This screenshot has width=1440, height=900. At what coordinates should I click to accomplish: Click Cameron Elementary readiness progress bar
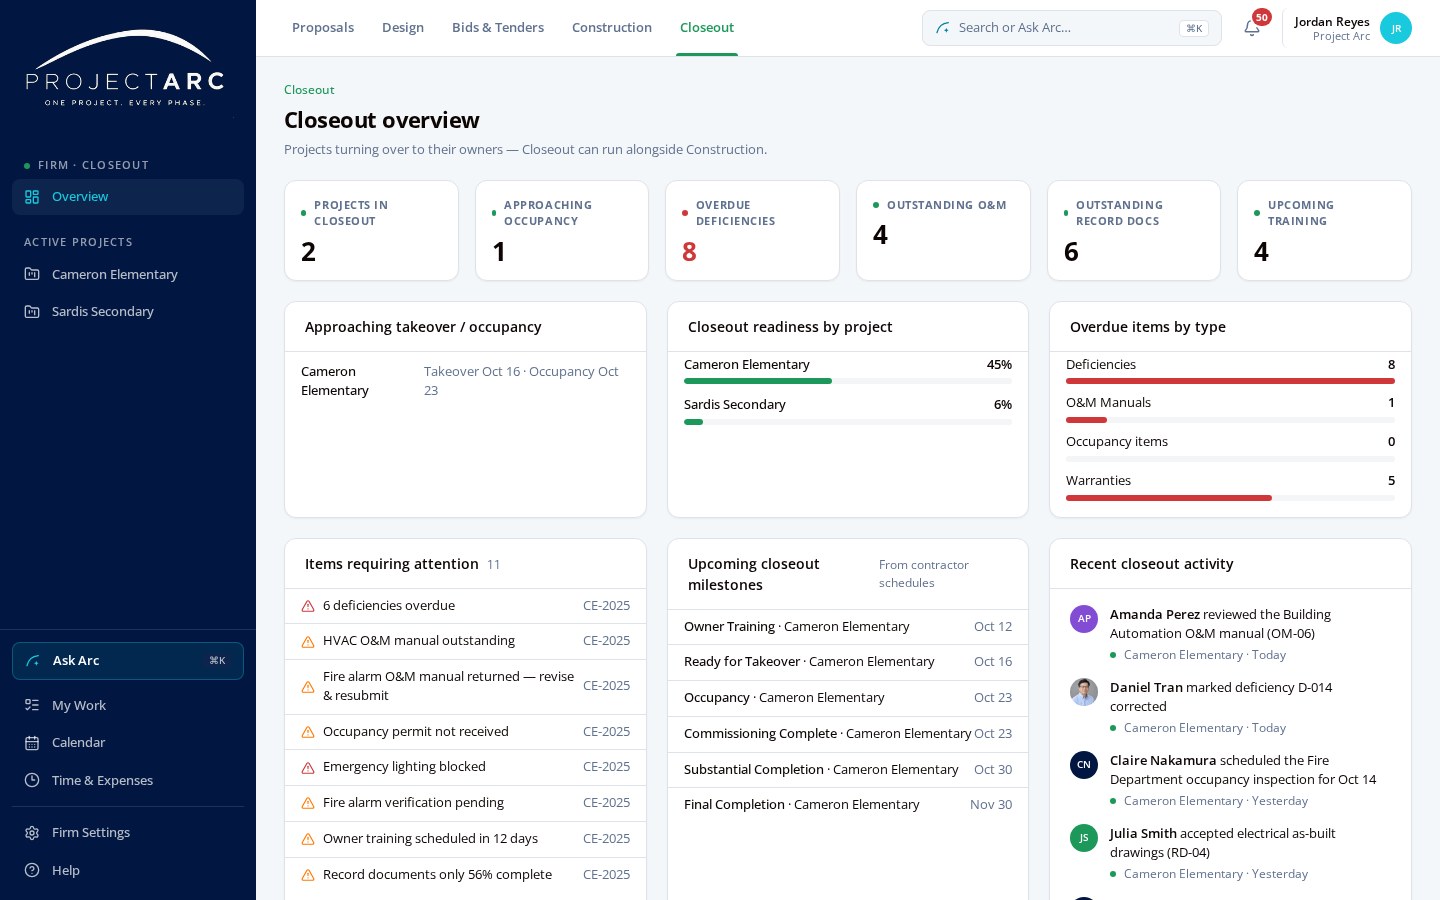click(848, 381)
